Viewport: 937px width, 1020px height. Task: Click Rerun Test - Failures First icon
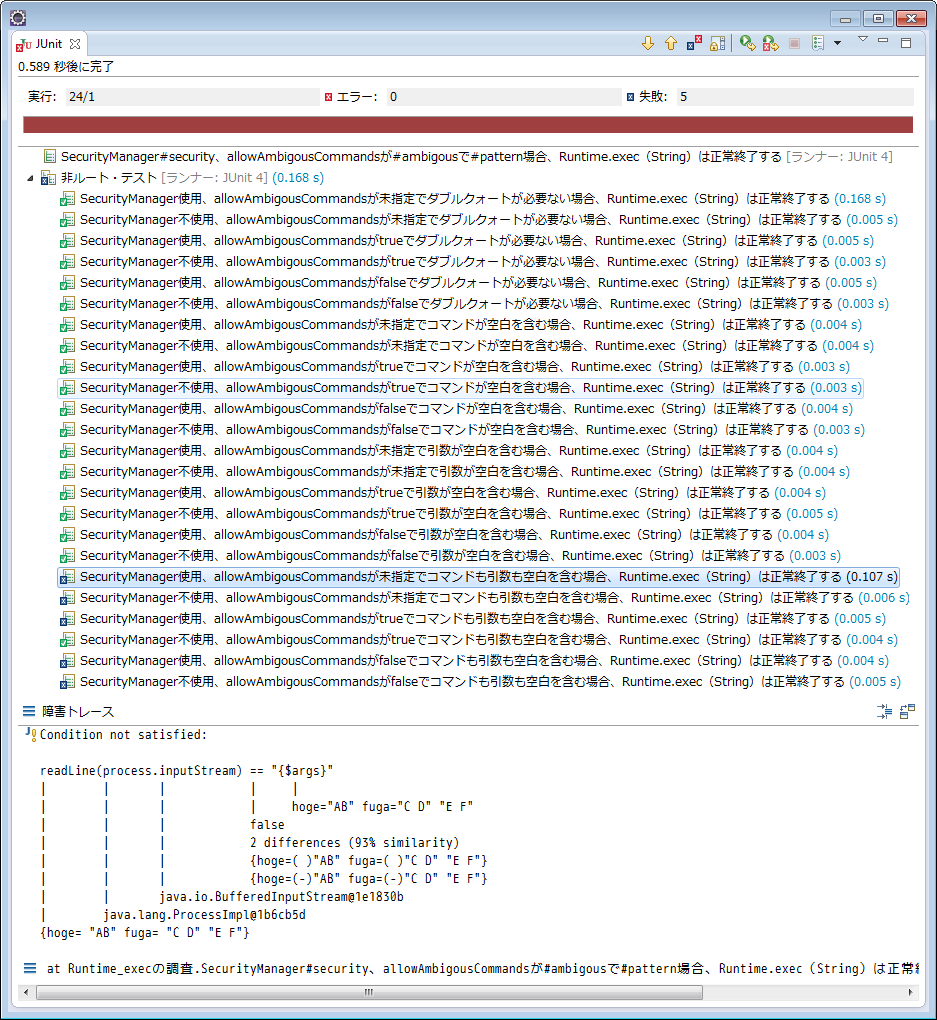(770, 44)
